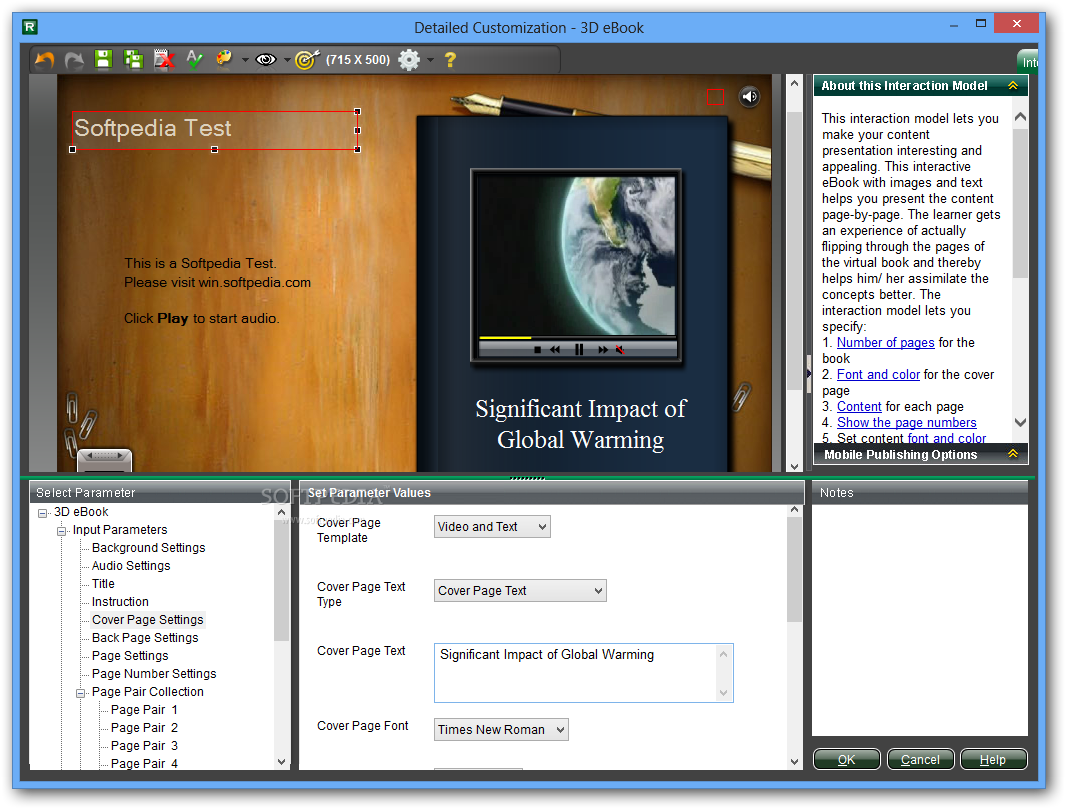Image resolution: width=1066 pixels, height=809 pixels.
Task: Click the OK button
Action: click(846, 759)
